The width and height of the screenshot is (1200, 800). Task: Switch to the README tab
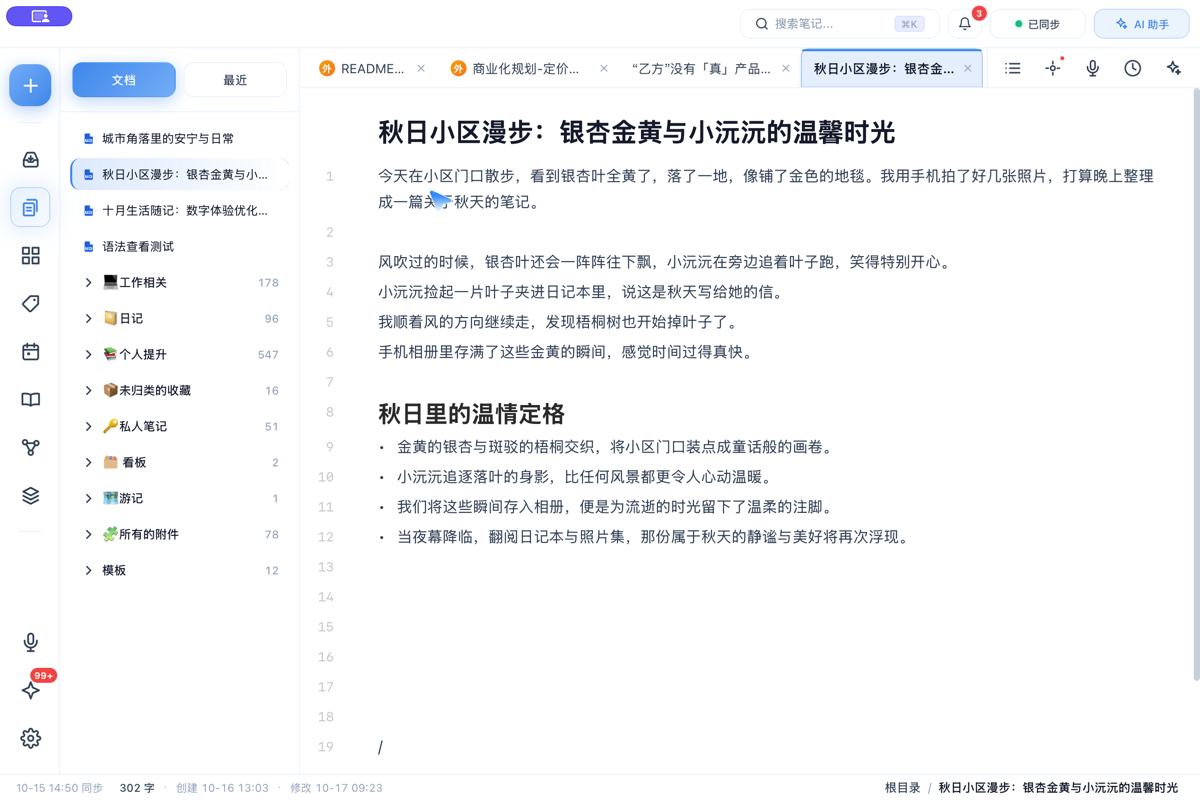tap(371, 69)
